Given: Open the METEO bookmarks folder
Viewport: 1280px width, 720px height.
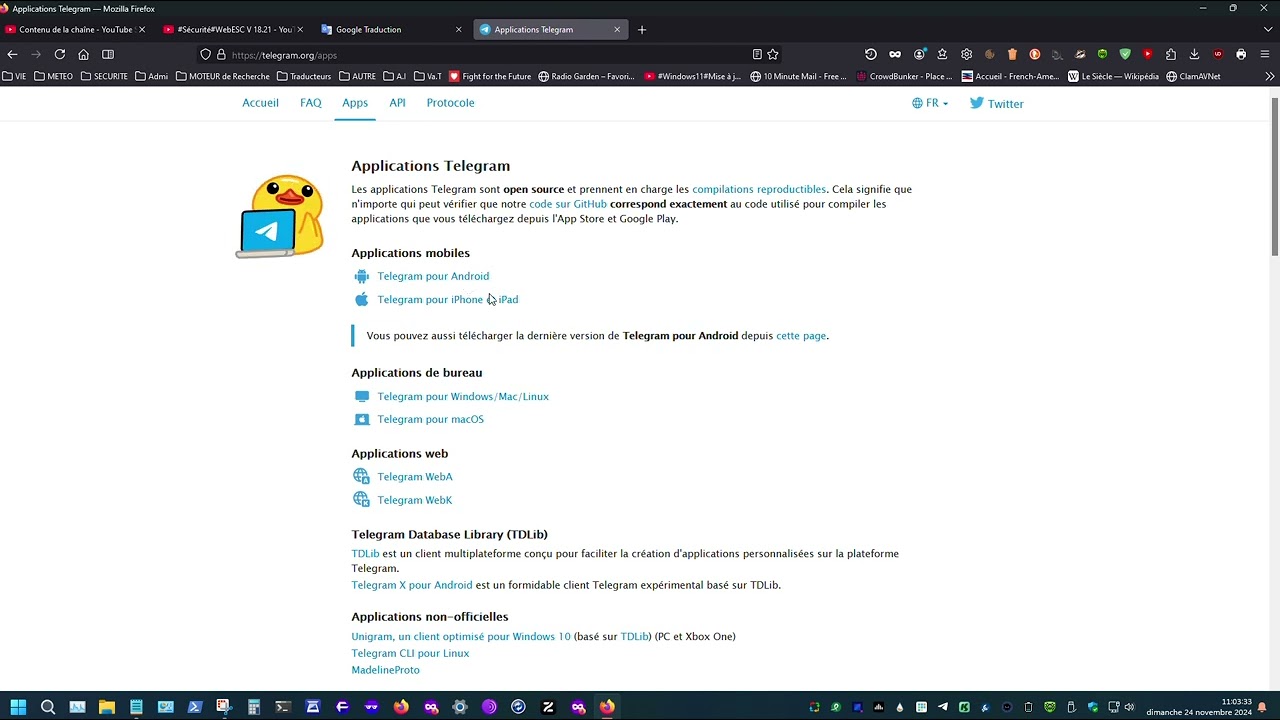Looking at the screenshot, I should pyautogui.click(x=53, y=76).
